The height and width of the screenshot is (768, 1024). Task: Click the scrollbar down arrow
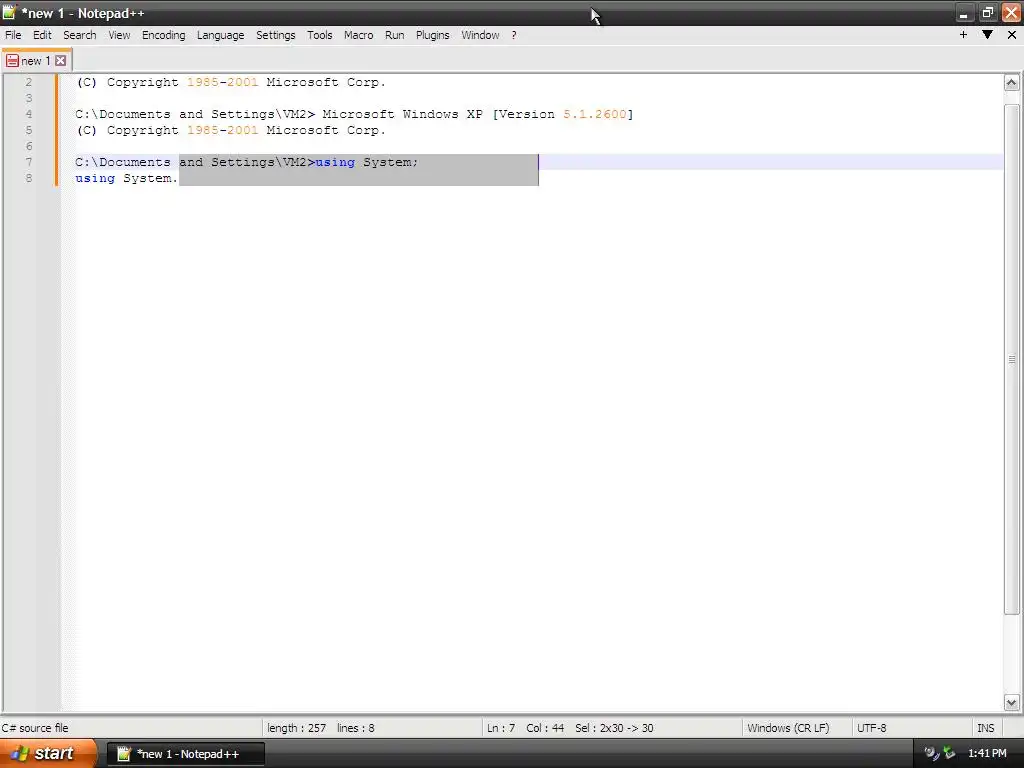[1011, 703]
